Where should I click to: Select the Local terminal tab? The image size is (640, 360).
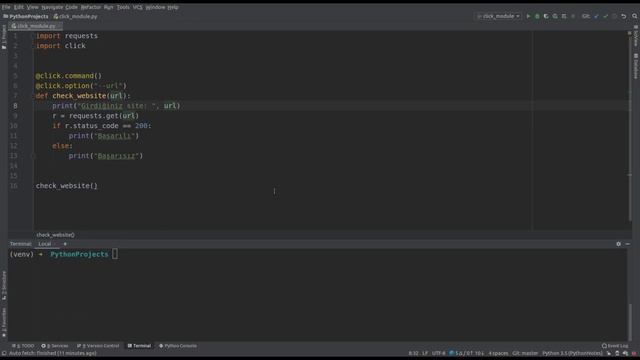(44, 244)
